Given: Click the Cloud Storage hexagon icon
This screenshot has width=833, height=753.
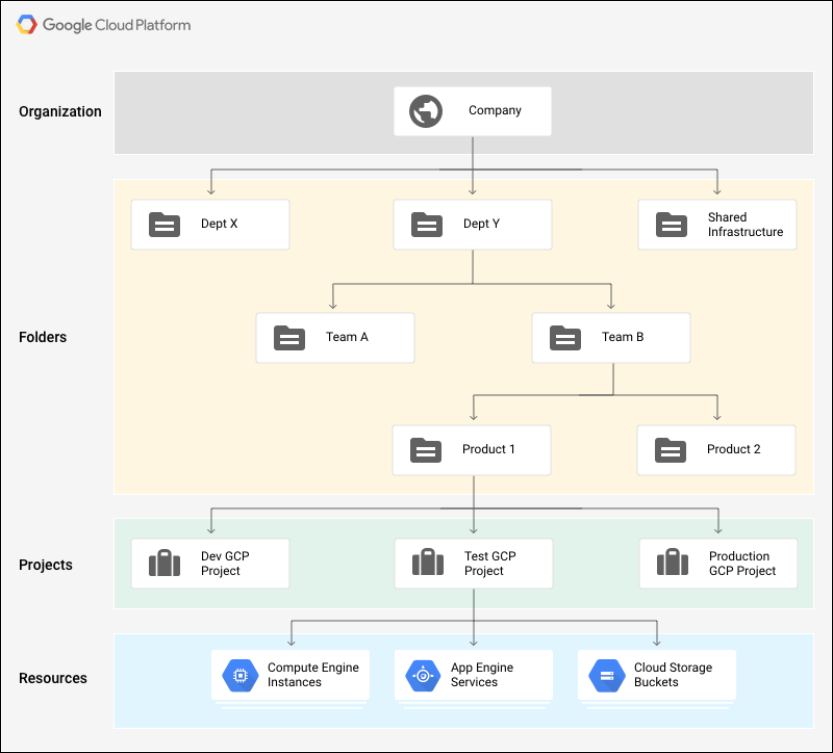Looking at the screenshot, I should 606,676.
